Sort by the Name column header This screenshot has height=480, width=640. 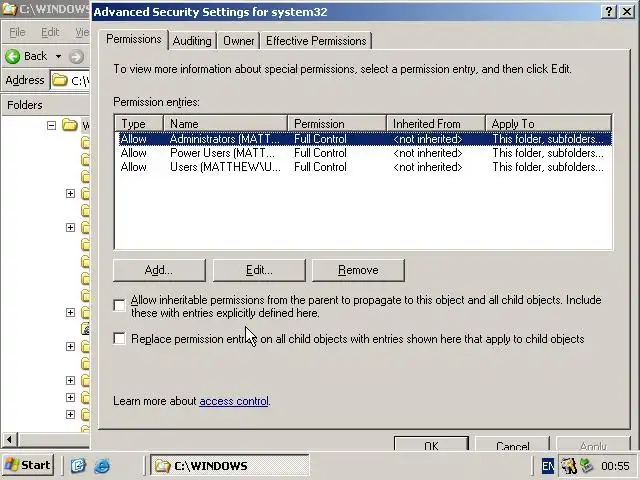225,124
